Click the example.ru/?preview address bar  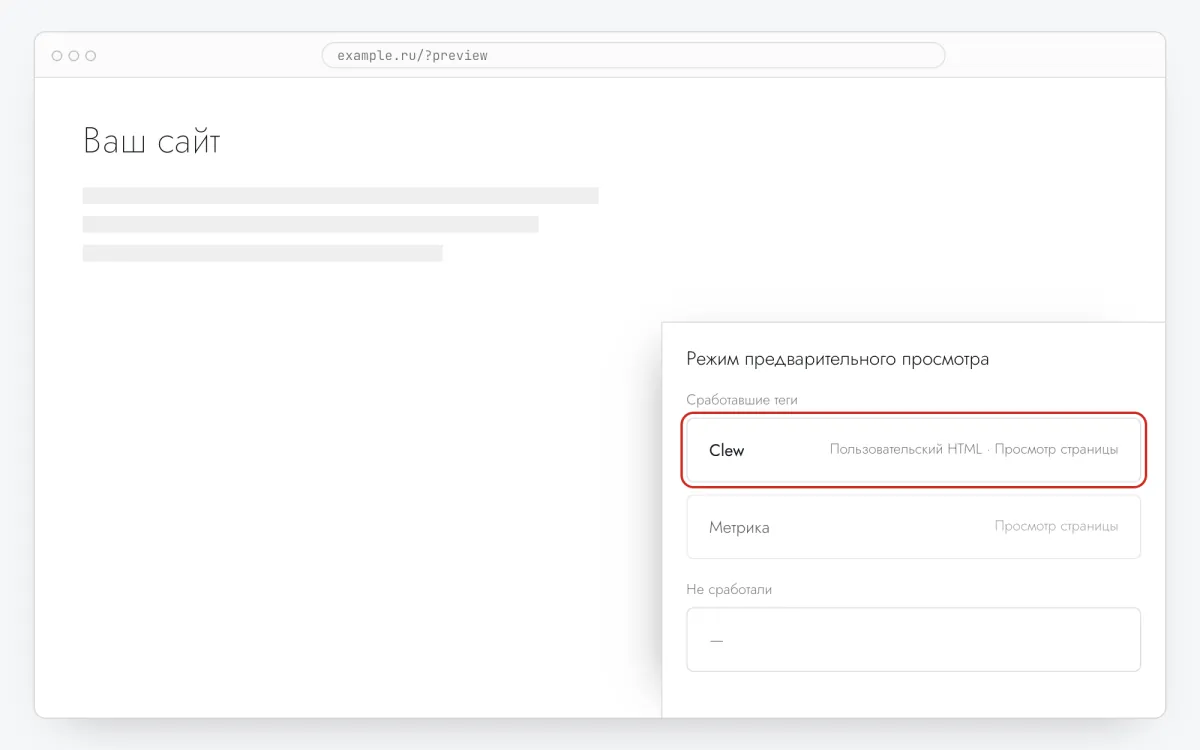(633, 55)
